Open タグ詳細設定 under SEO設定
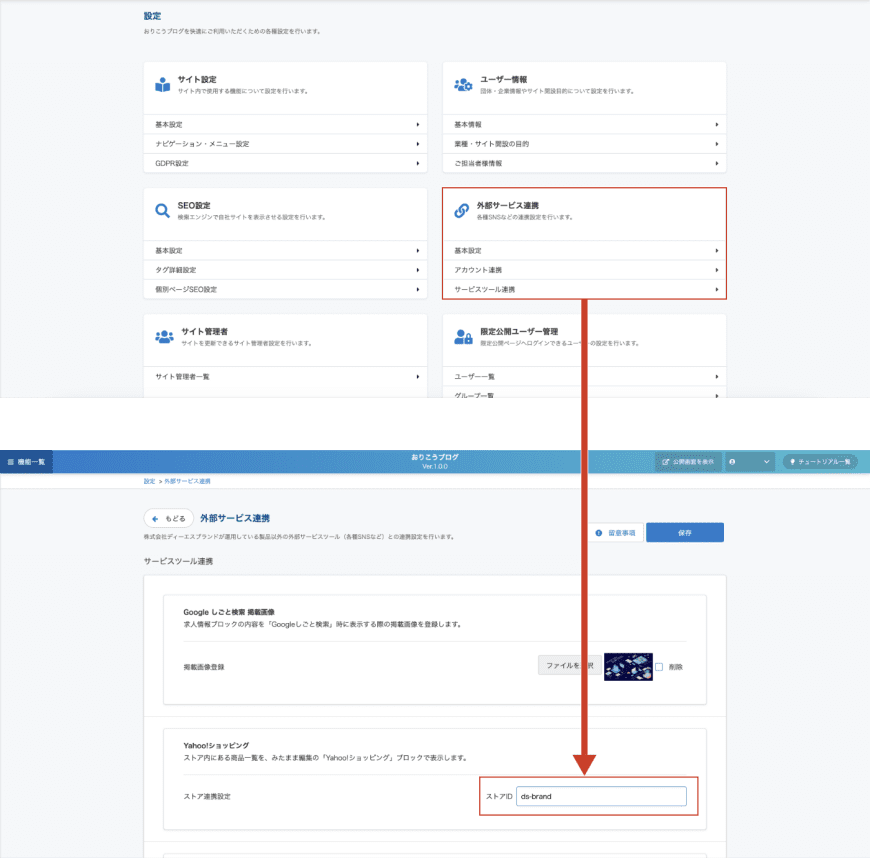The image size is (870, 858). [x=285, y=270]
